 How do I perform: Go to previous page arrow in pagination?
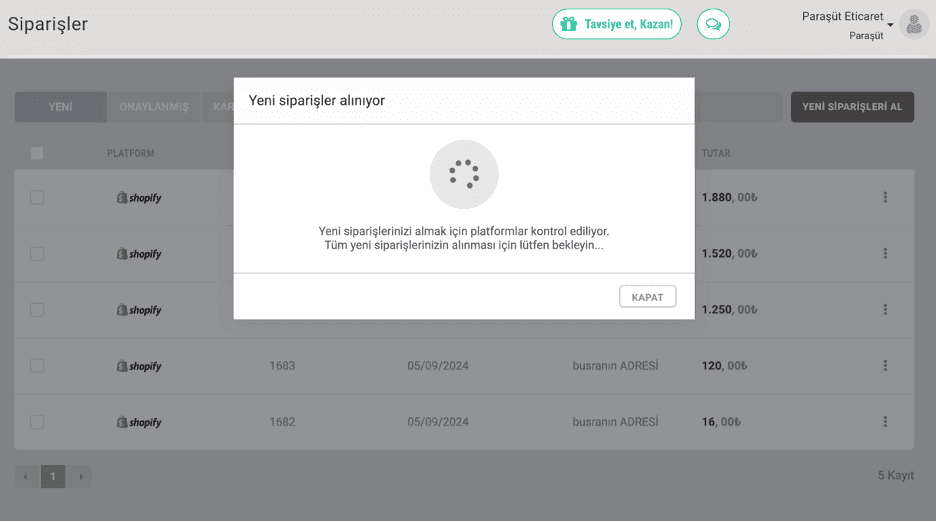click(x=25, y=477)
